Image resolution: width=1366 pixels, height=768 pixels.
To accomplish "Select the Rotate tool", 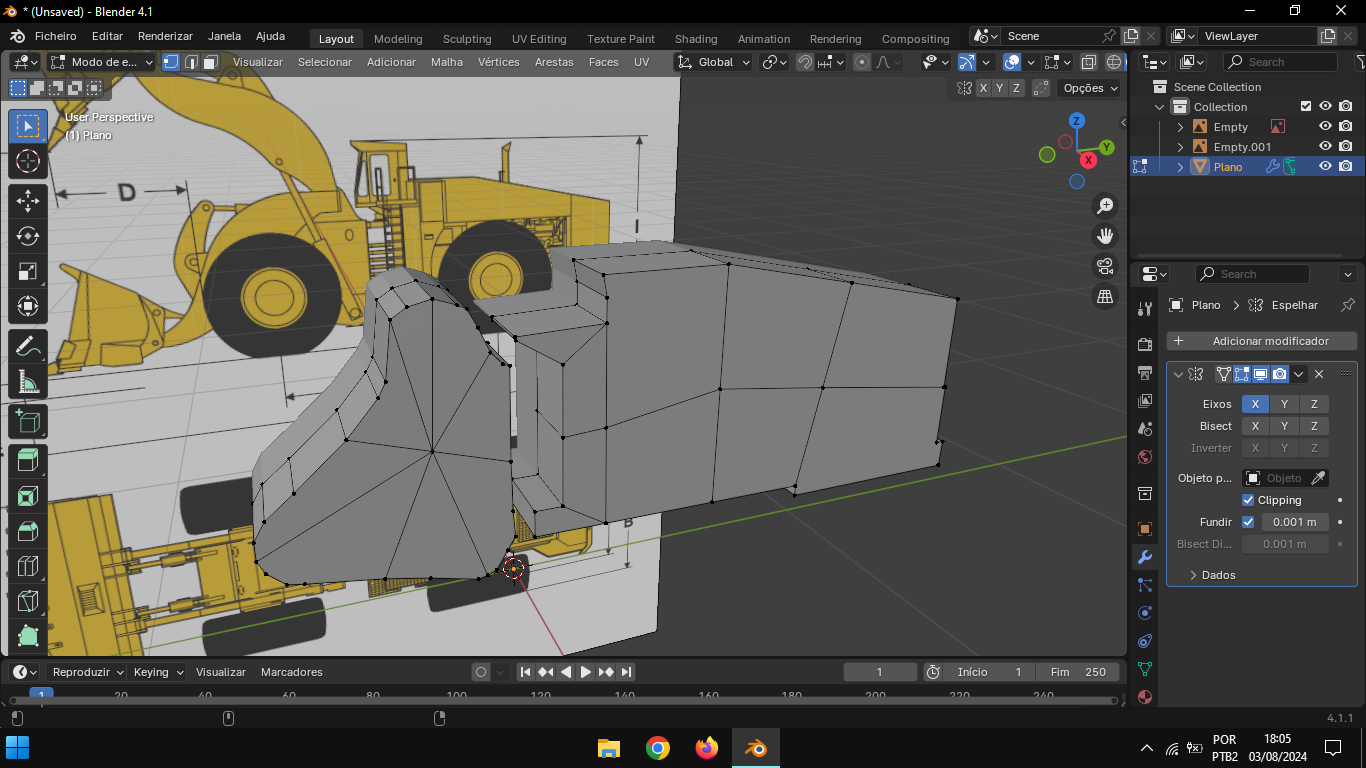I will tap(28, 236).
